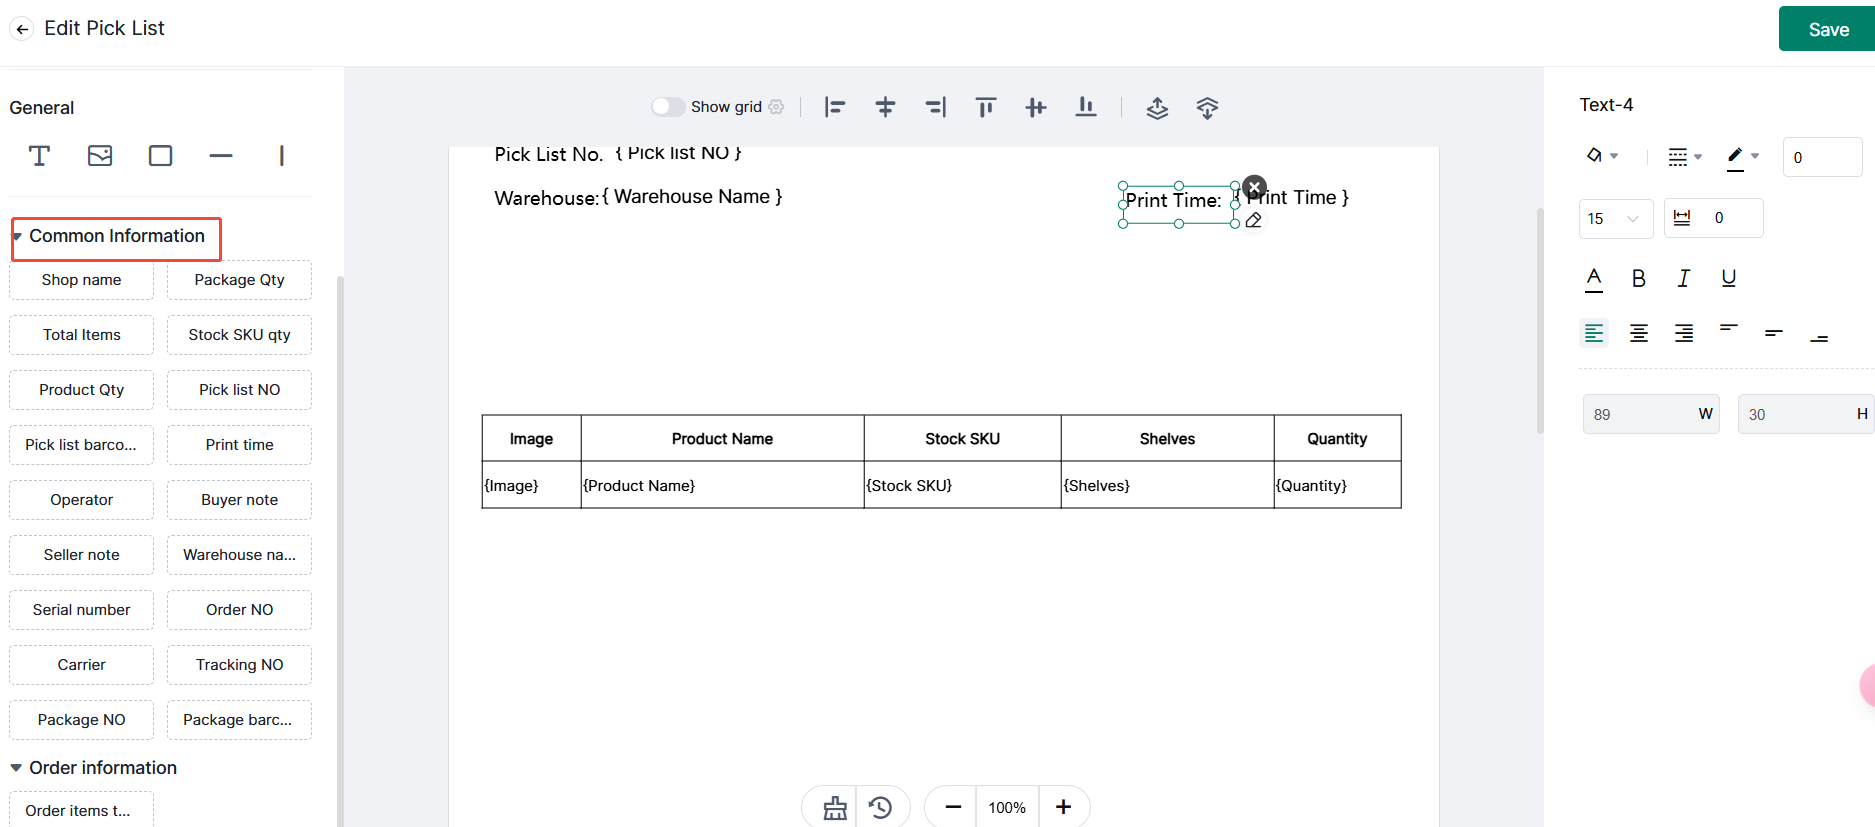Add the Shop name field

81,280
